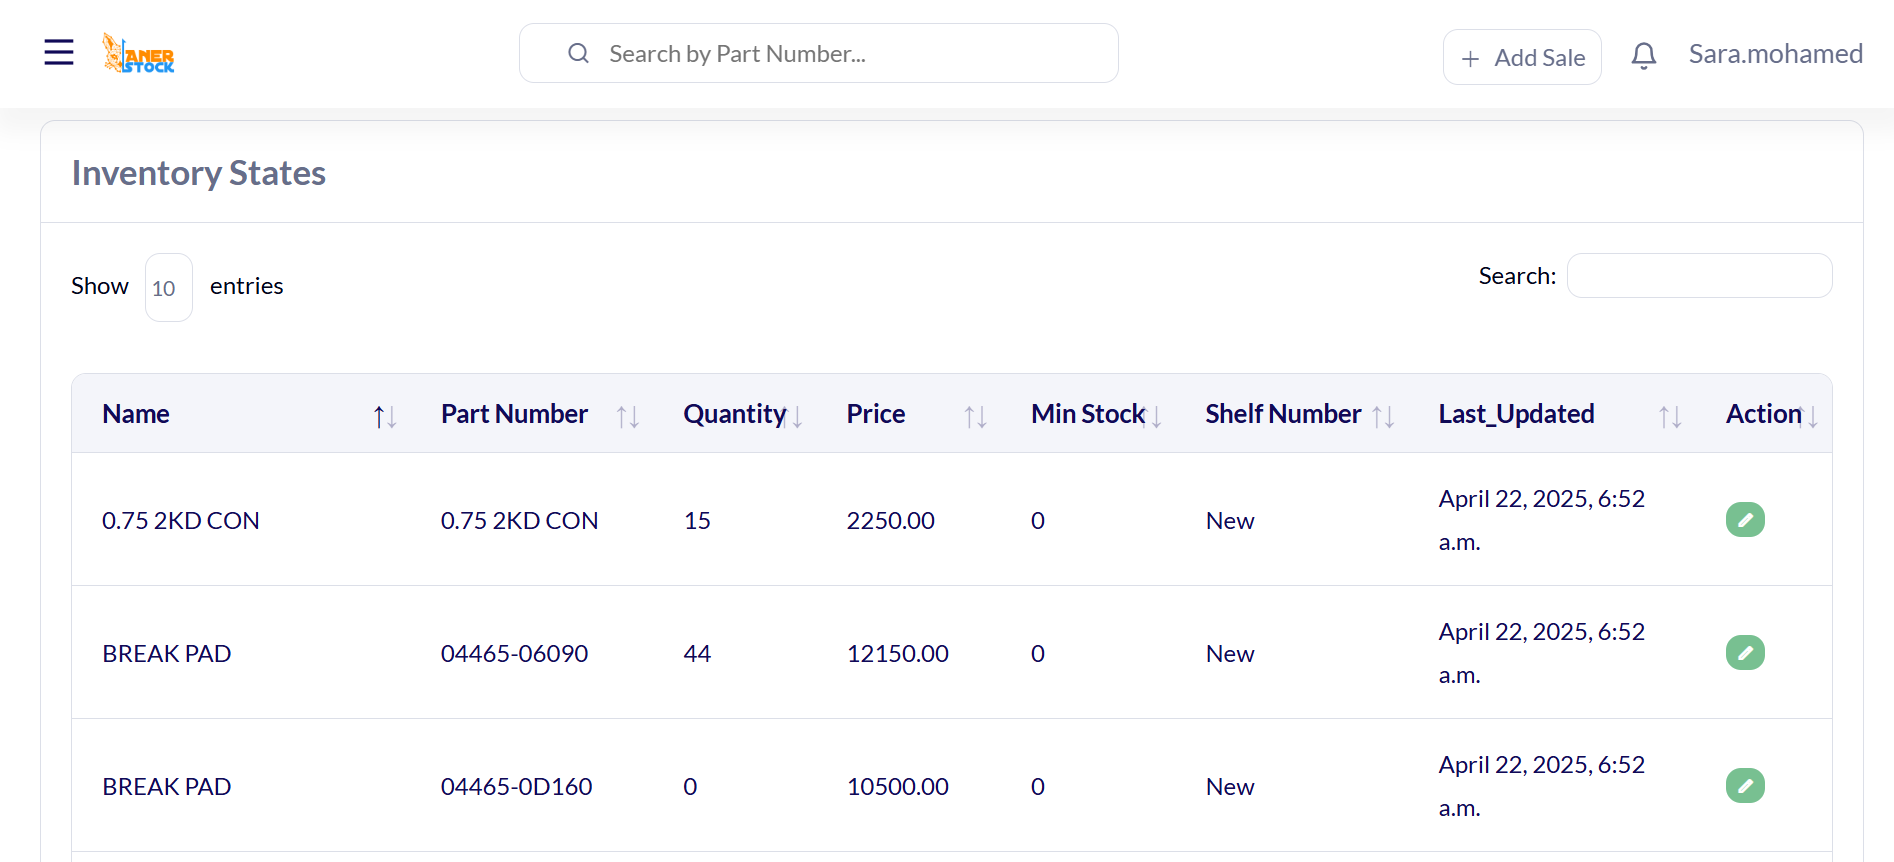Edit BREAK PAD 04465-06090 entry
Image resolution: width=1894 pixels, height=862 pixels.
pos(1744,653)
